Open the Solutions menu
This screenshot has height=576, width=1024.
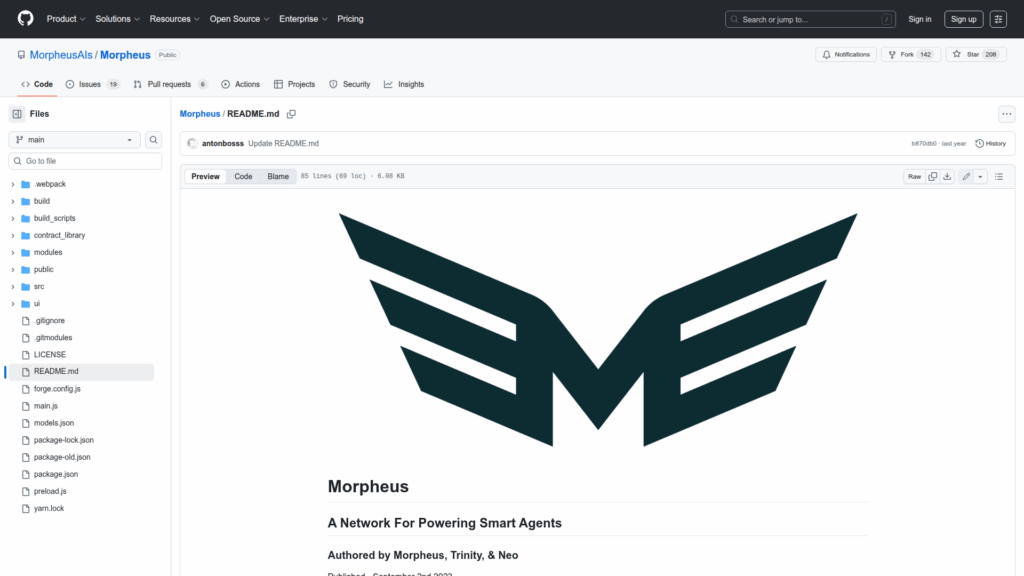click(x=118, y=19)
